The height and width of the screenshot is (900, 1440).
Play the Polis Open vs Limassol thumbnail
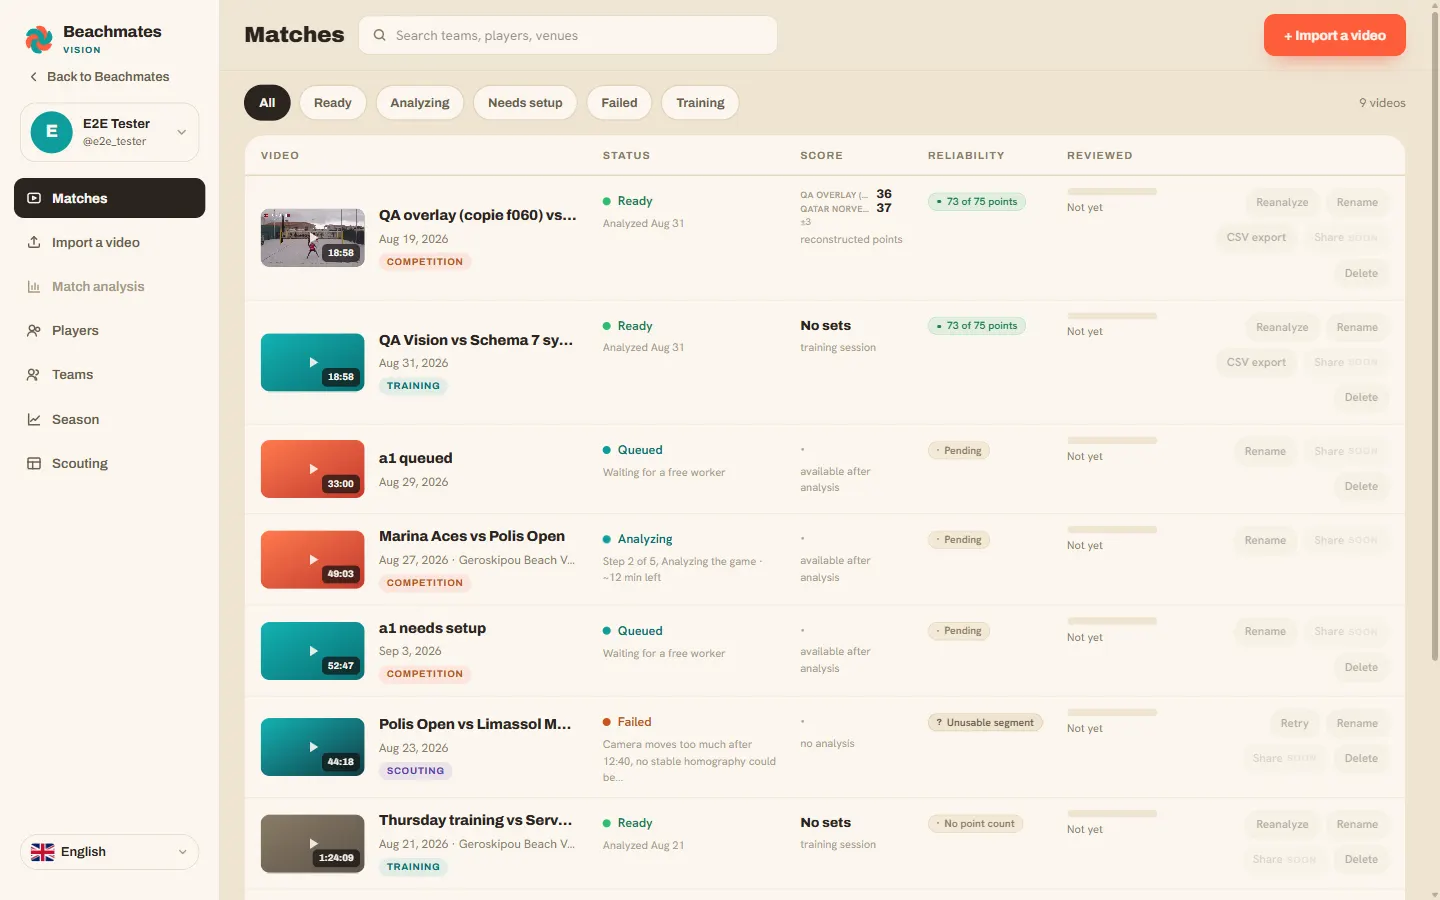click(313, 747)
